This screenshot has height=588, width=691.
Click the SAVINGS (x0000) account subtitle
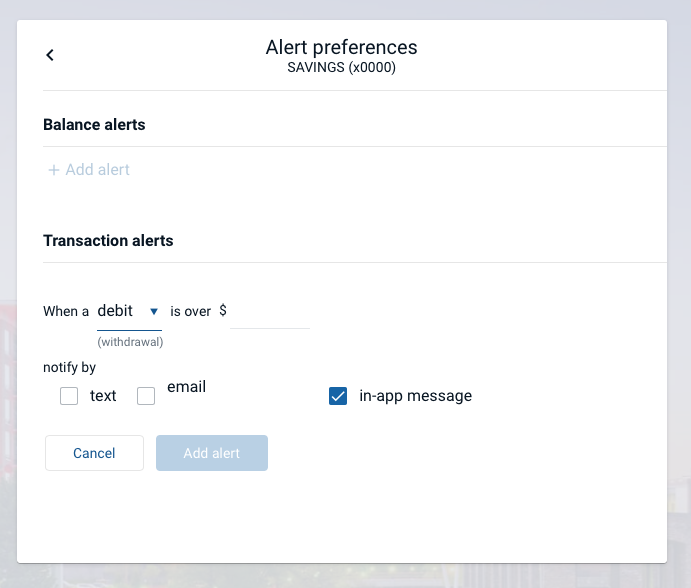[342, 67]
